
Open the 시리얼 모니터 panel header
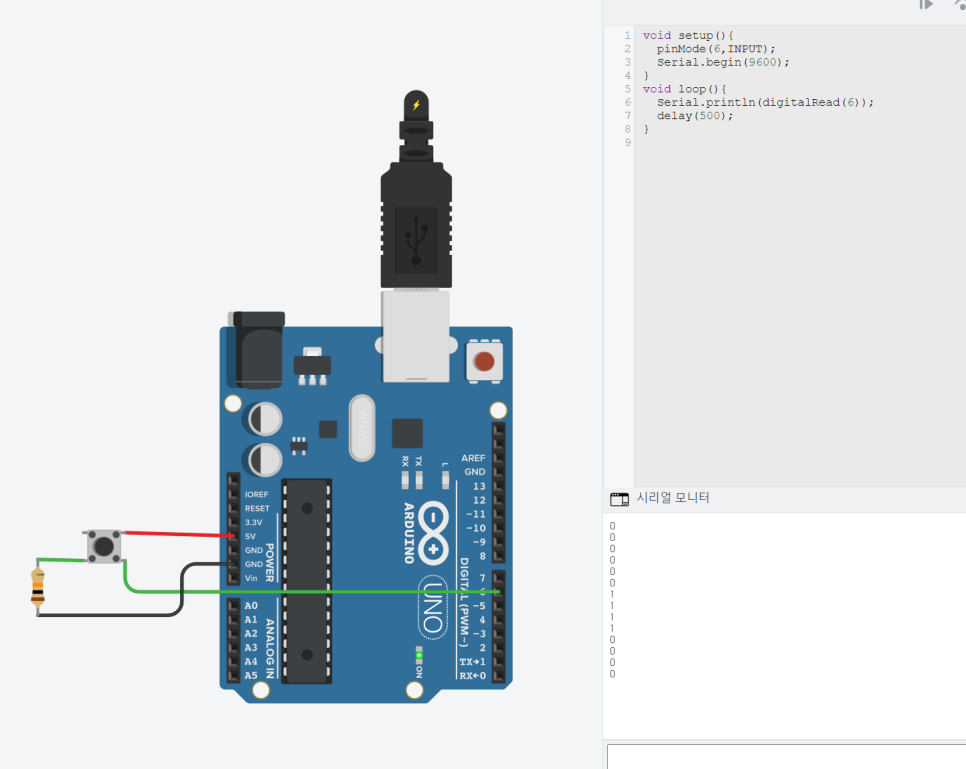[673, 497]
